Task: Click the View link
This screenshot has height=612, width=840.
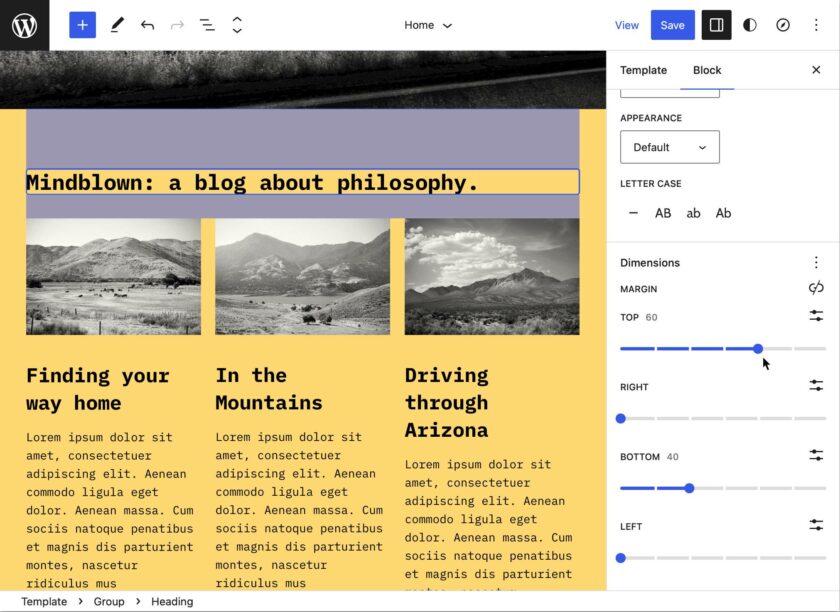Action: 627,25
